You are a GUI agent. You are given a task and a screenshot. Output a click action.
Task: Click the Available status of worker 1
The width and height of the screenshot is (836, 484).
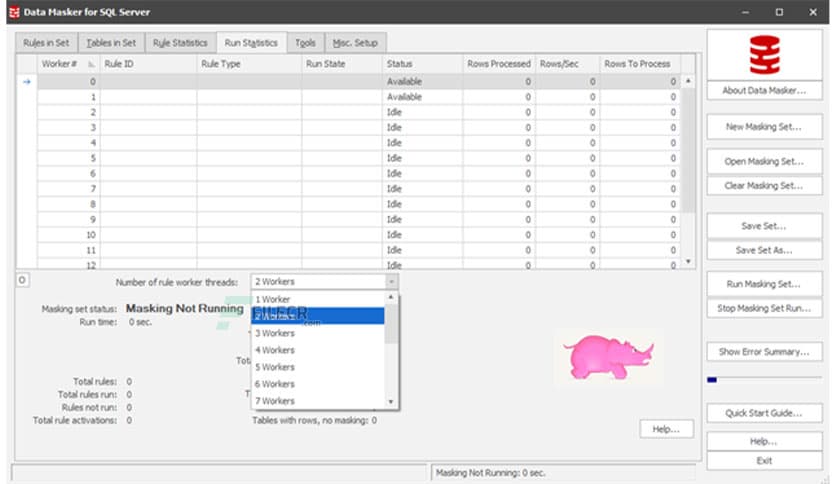[x=404, y=97]
